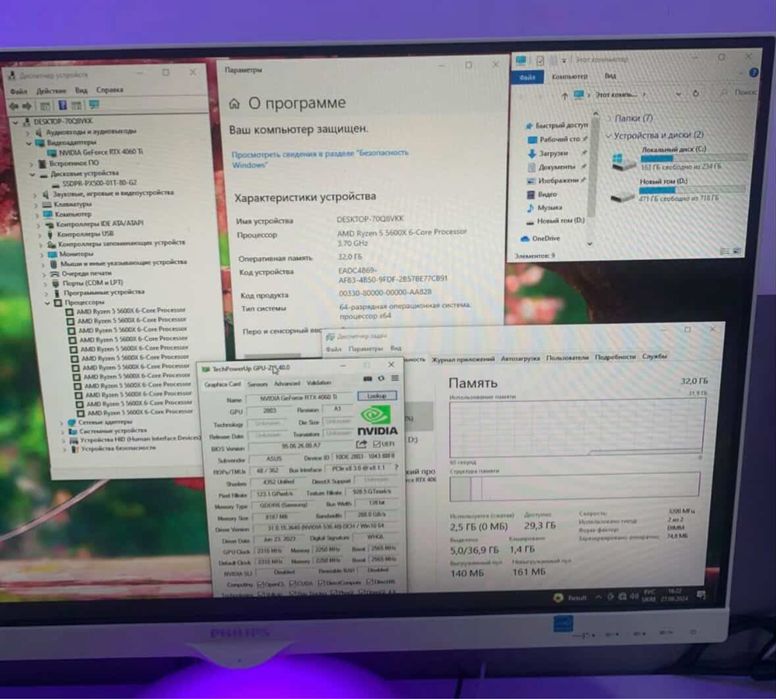Viewport: 776px width, 699px height.
Task: Open the Вид ribbon tab in Explorer
Action: tap(610, 76)
